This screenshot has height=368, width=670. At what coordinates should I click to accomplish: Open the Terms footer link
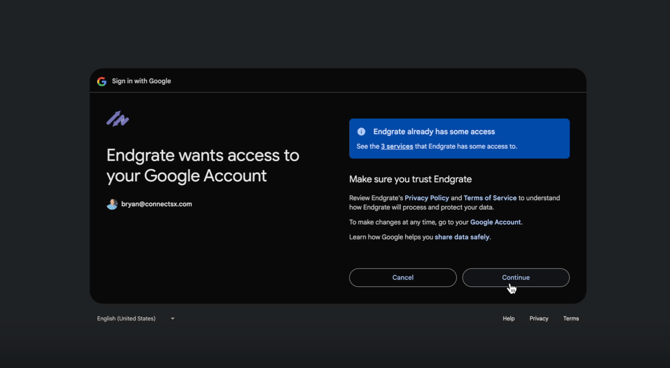pyautogui.click(x=571, y=318)
